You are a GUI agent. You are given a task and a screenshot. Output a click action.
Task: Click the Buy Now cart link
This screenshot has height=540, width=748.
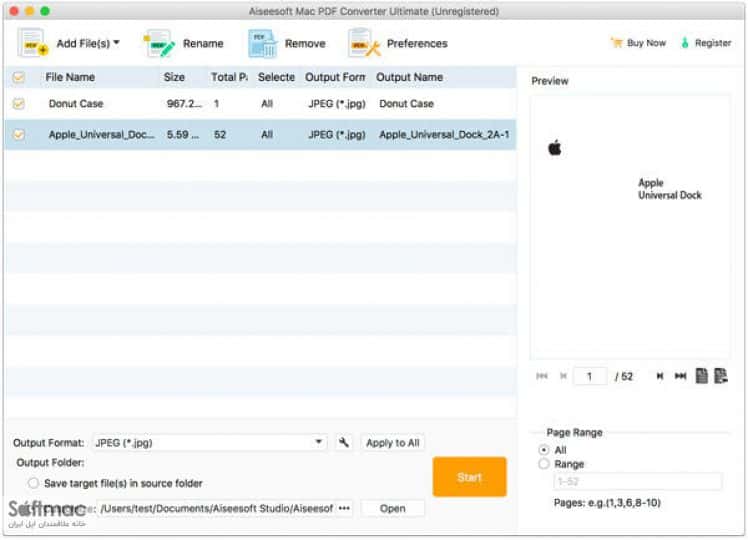pyautogui.click(x=638, y=43)
